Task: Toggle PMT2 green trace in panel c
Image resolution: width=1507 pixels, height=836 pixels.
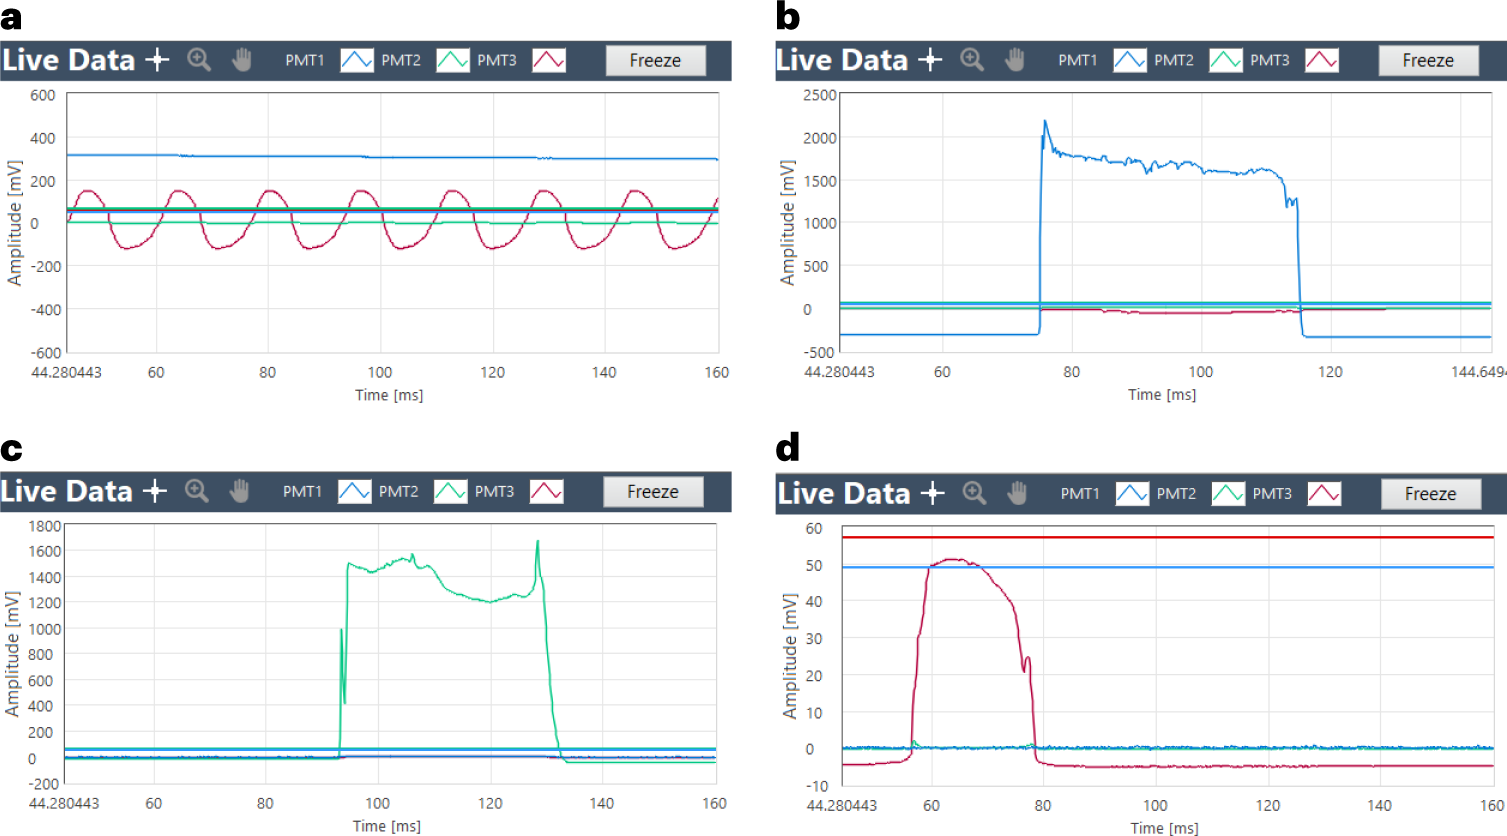Action: click(451, 491)
